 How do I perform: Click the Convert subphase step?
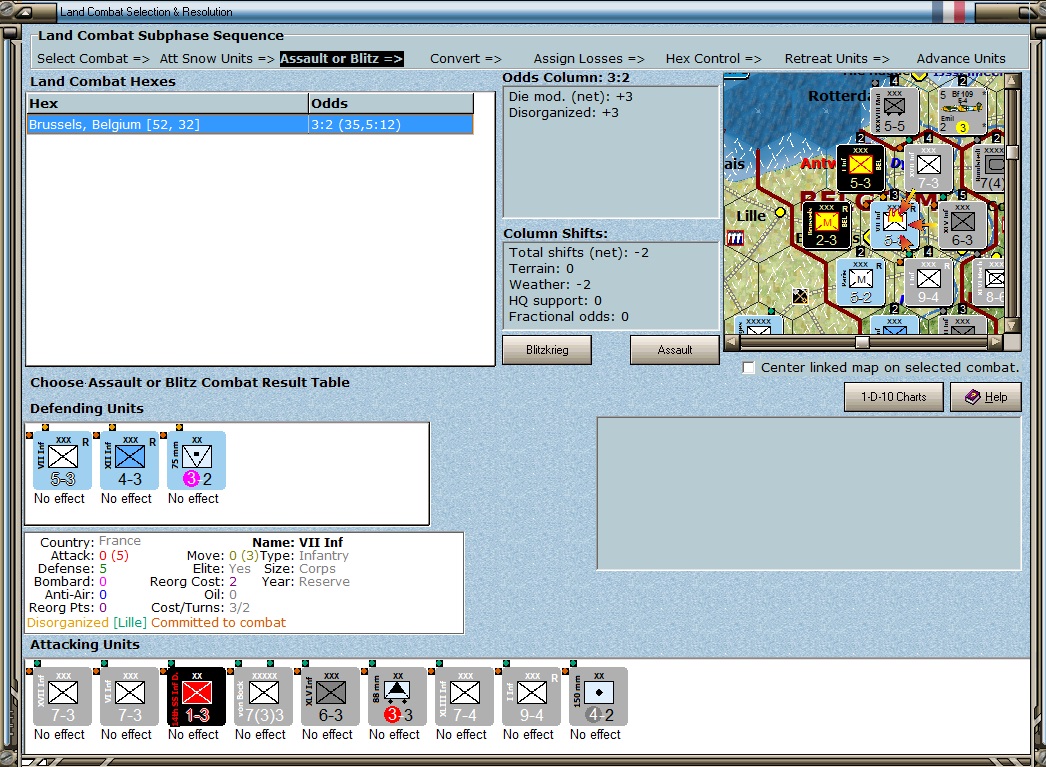click(x=466, y=59)
